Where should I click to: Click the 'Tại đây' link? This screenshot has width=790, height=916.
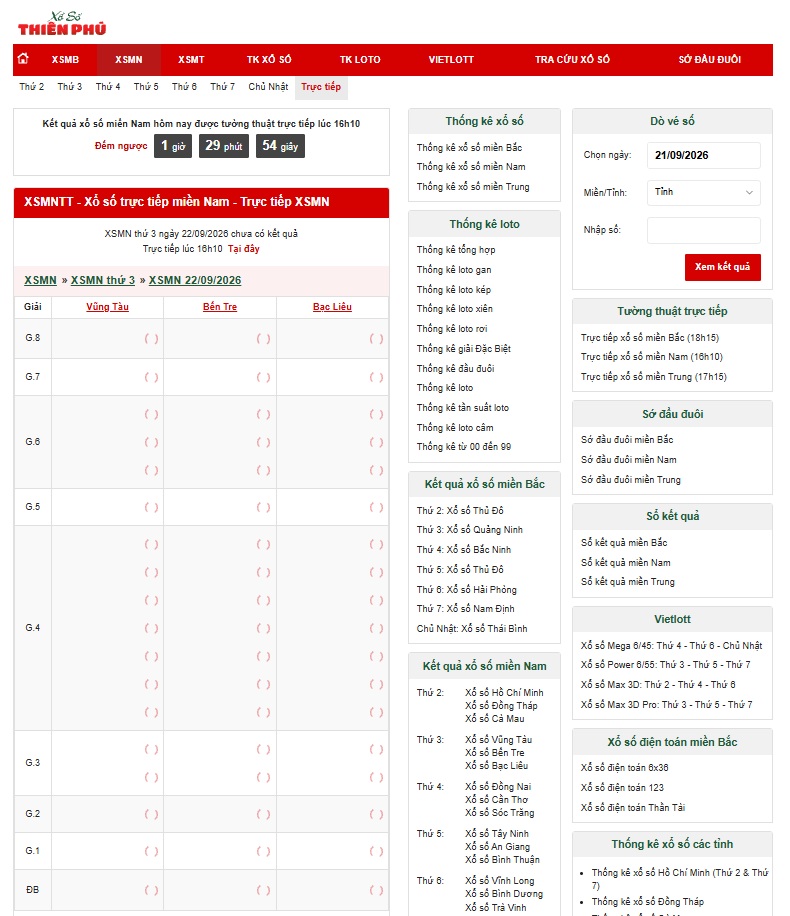point(244,249)
